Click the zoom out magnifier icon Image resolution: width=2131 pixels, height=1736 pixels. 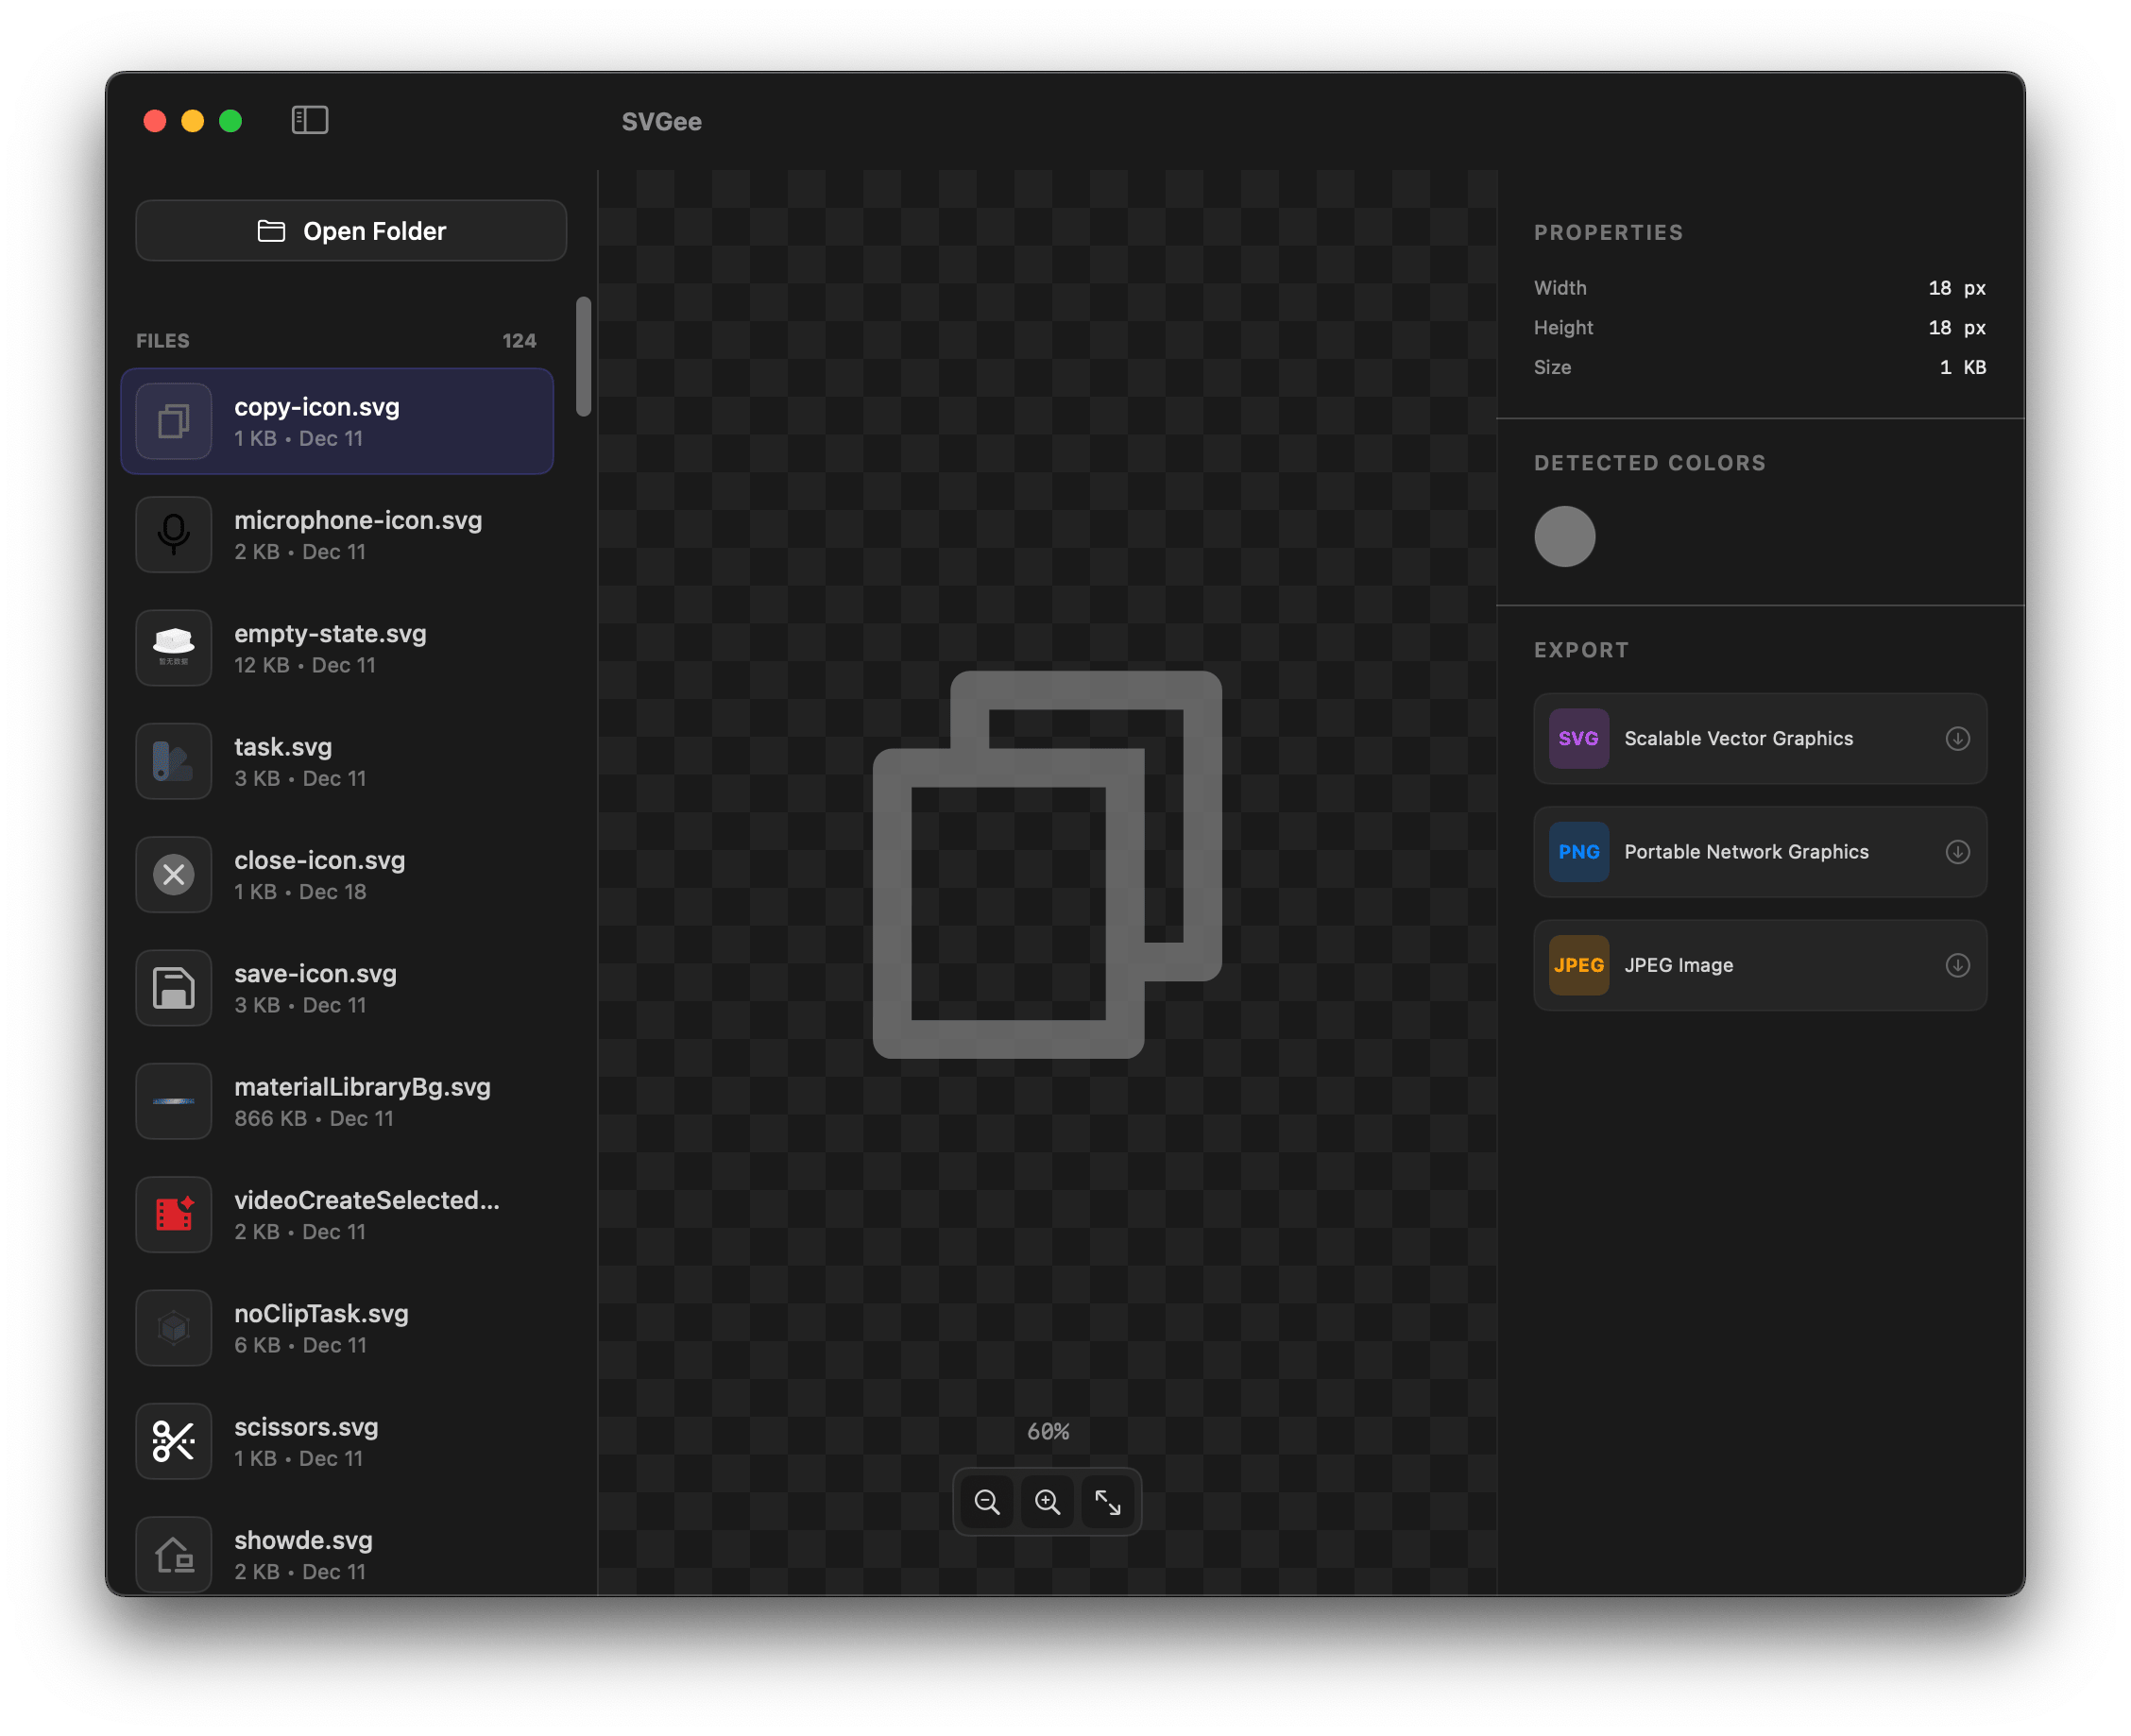click(x=986, y=1501)
